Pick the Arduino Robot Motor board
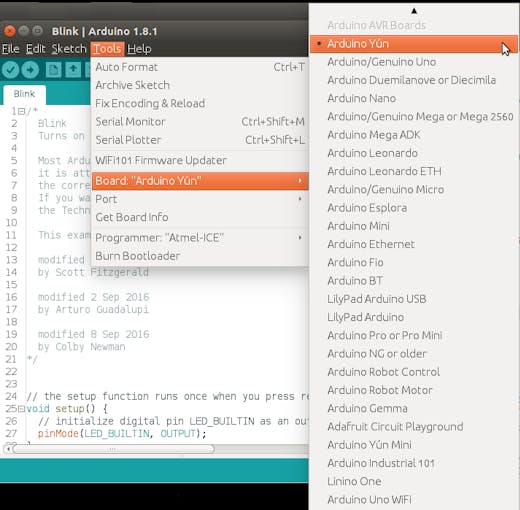Viewport: 520px width, 510px height. tap(414, 390)
